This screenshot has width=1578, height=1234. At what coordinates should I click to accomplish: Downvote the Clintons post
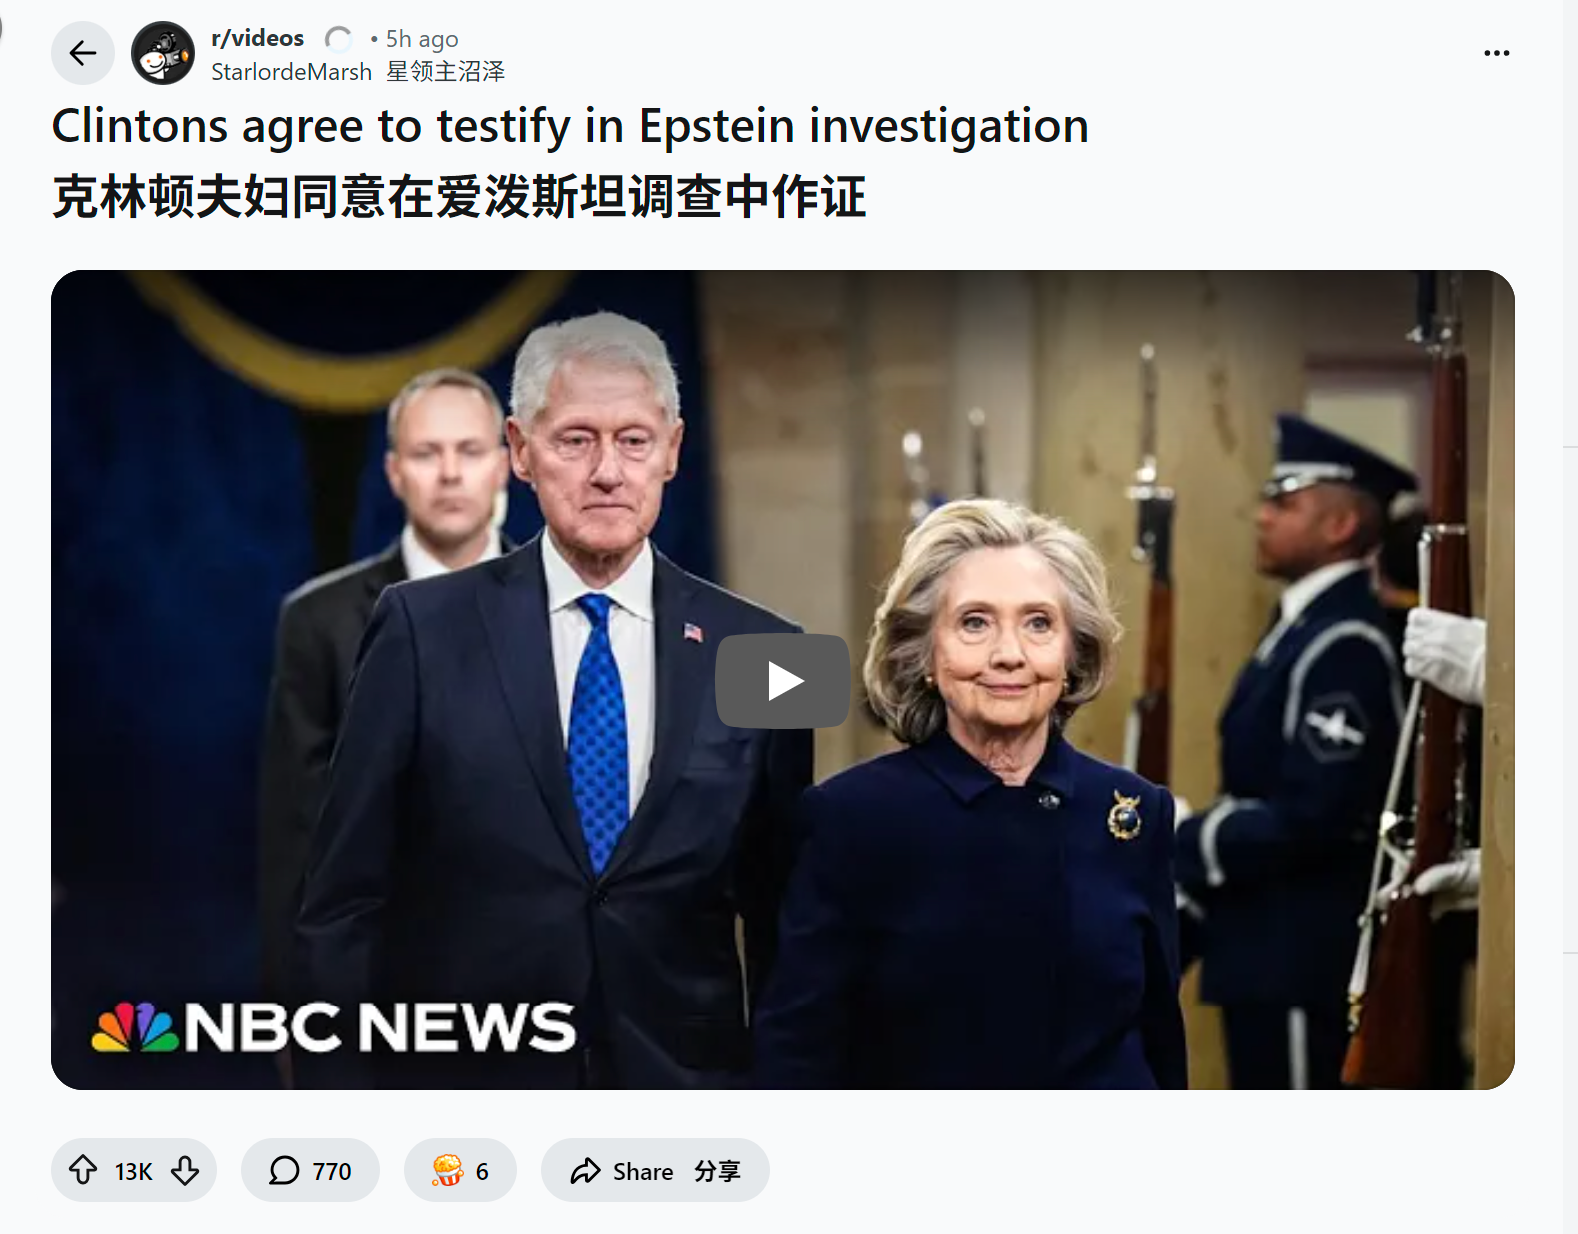click(185, 1170)
